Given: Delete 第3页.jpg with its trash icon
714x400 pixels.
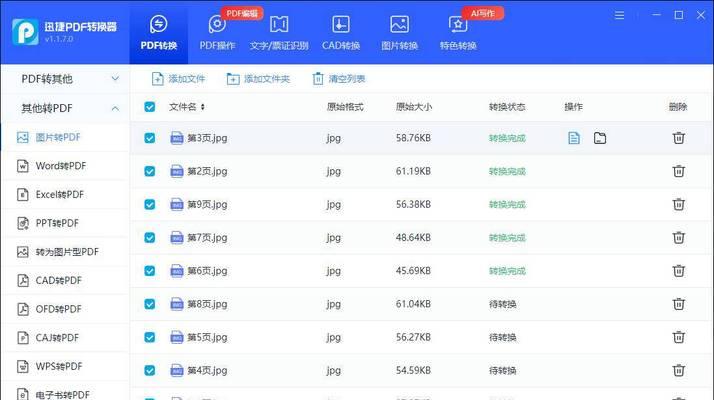Looking at the screenshot, I should [x=678, y=138].
